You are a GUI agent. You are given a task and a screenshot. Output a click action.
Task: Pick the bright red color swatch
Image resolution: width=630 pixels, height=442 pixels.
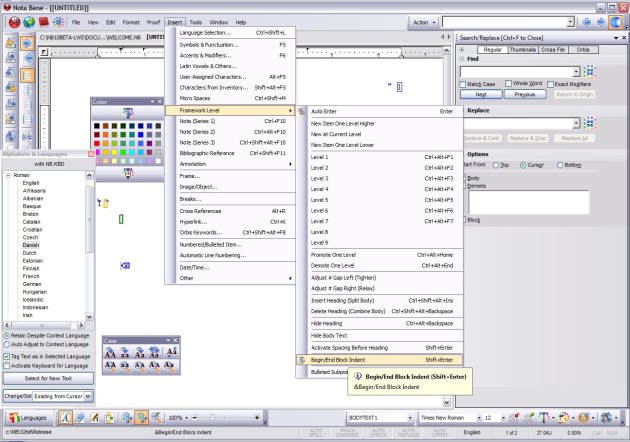(97, 143)
